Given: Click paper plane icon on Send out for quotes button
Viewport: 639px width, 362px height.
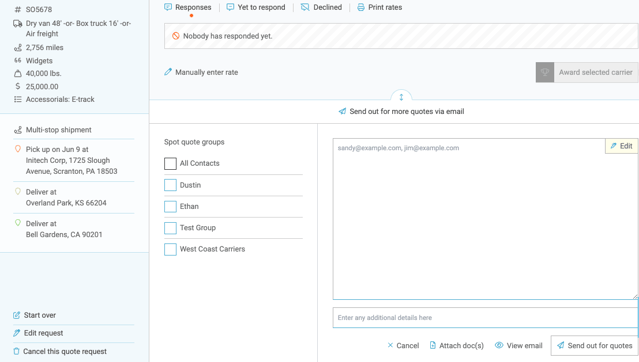Looking at the screenshot, I should coord(561,345).
